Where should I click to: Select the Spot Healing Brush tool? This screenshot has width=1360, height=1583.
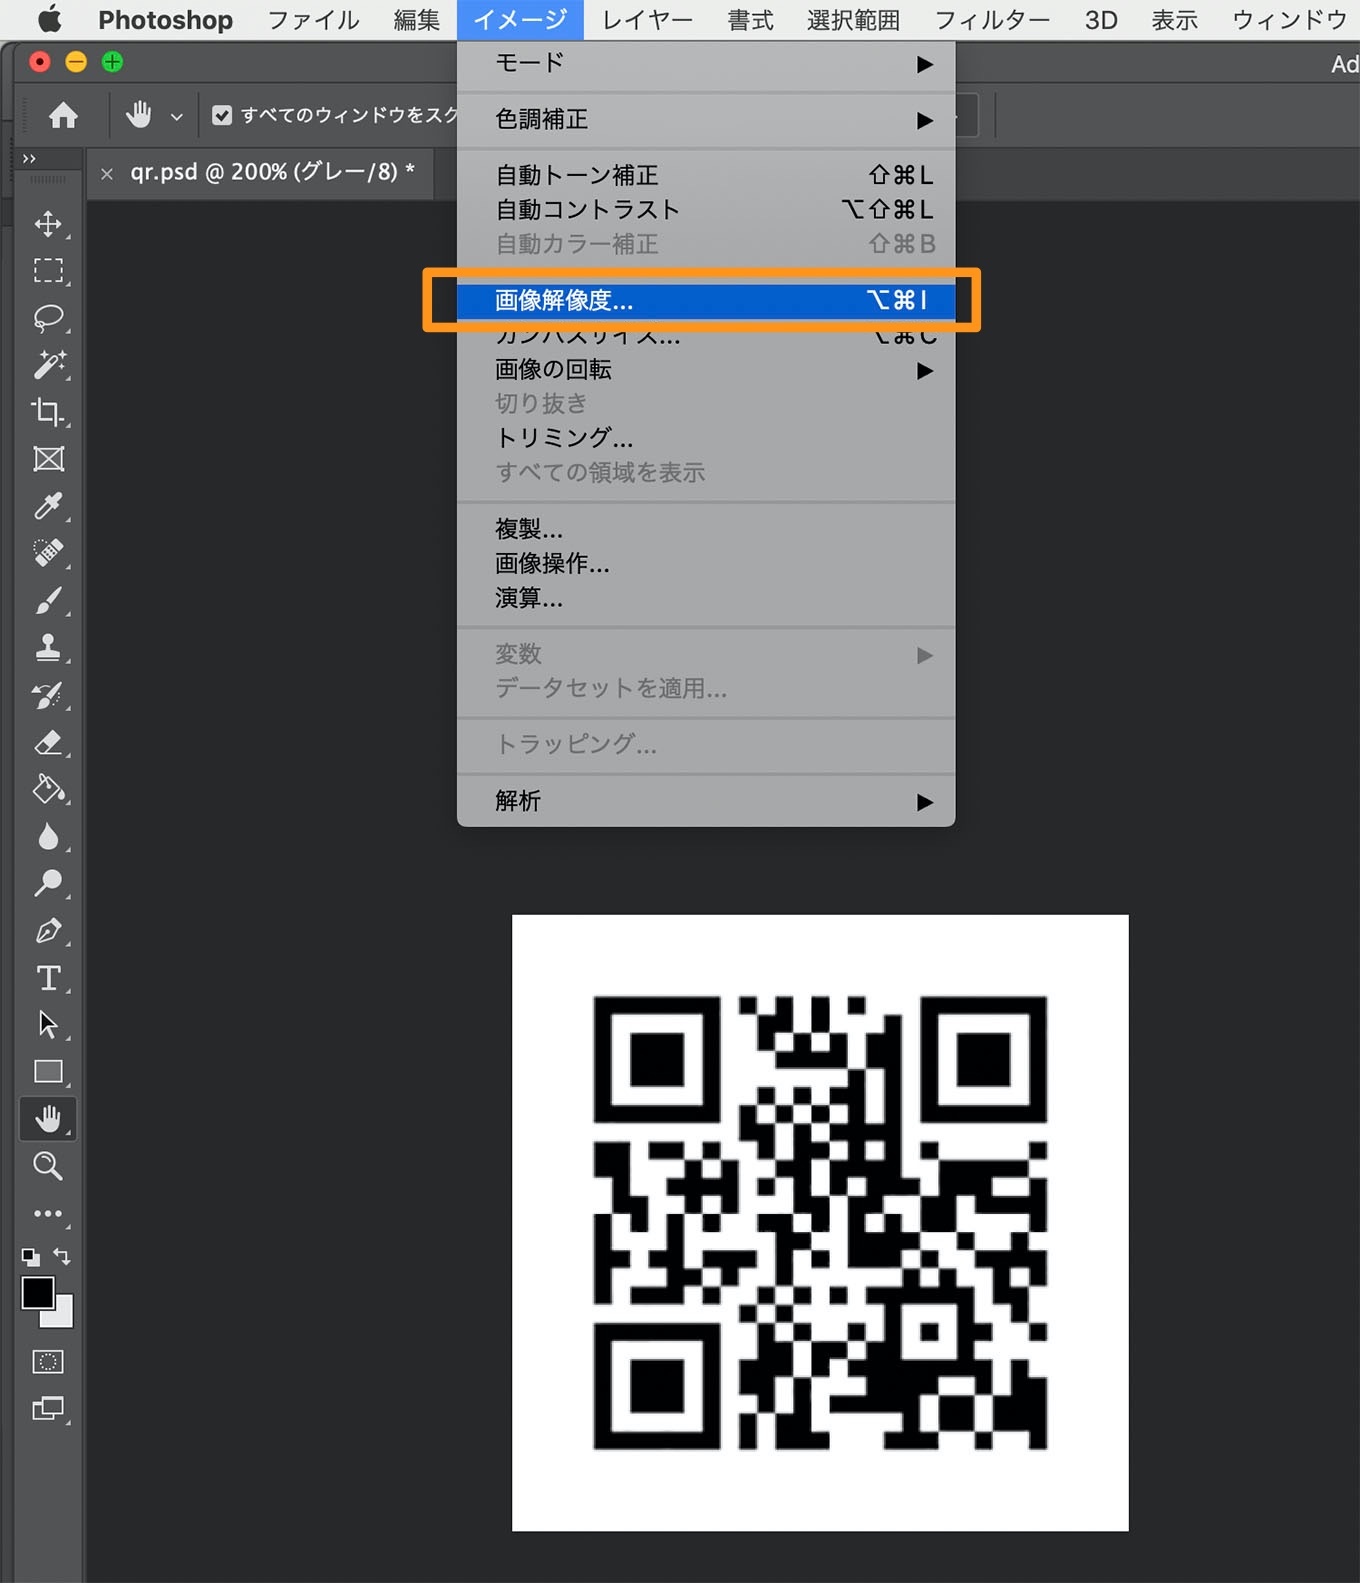coord(48,553)
